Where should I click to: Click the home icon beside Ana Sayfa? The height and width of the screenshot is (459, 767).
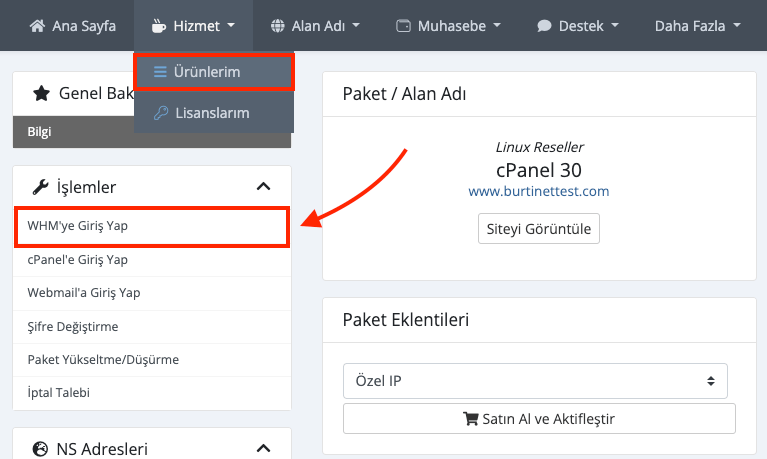tap(38, 25)
